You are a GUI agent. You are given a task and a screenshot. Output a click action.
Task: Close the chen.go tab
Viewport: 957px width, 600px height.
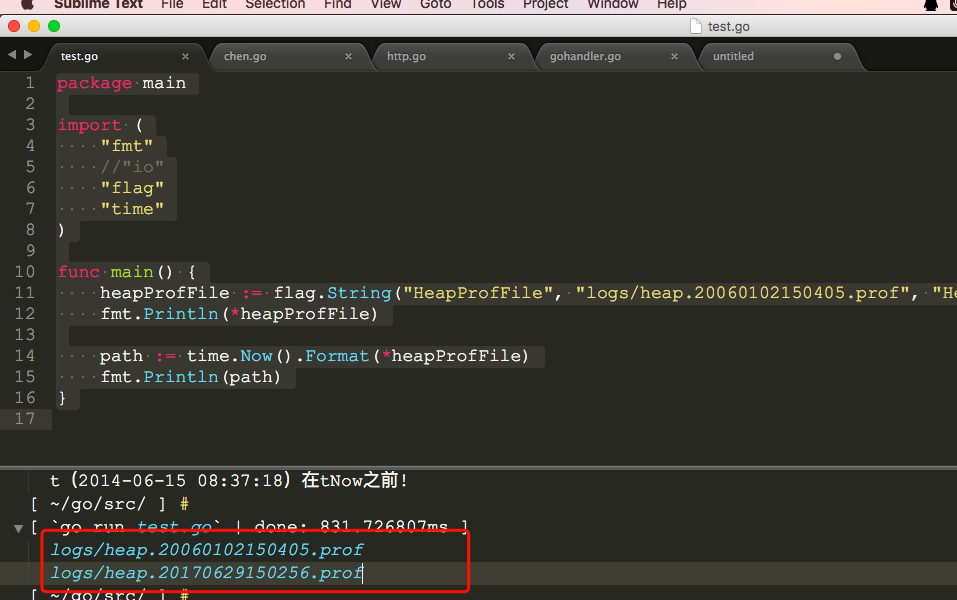[348, 56]
